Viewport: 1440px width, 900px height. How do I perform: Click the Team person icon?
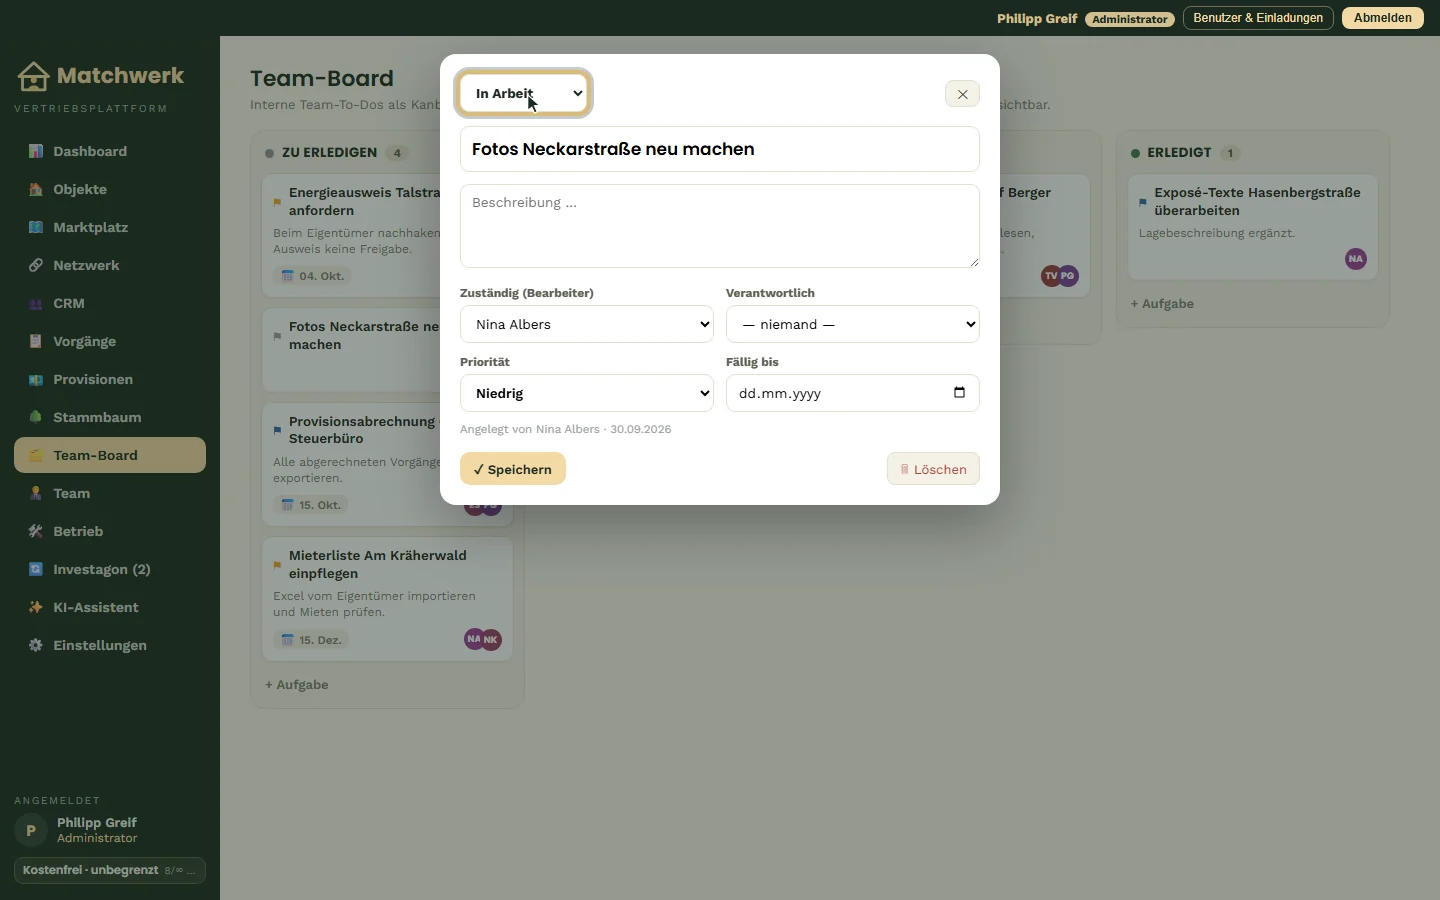point(36,493)
